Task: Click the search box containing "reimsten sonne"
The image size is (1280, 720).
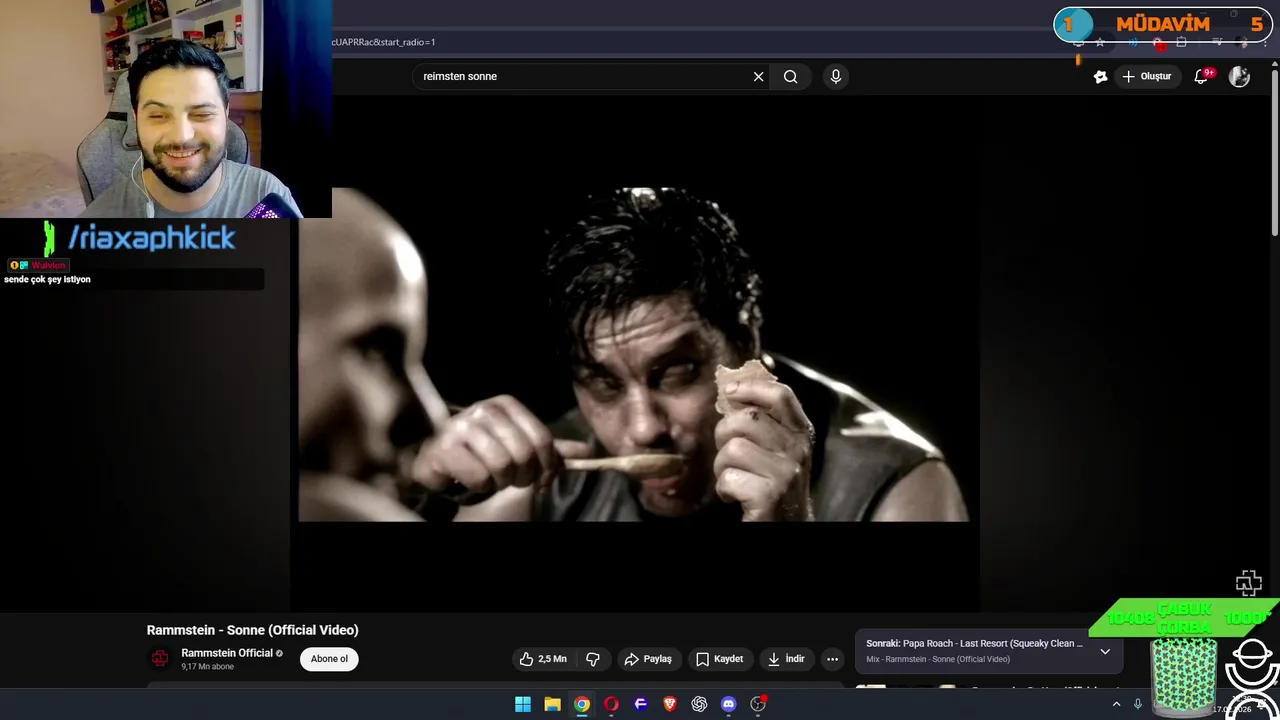Action: (590, 76)
